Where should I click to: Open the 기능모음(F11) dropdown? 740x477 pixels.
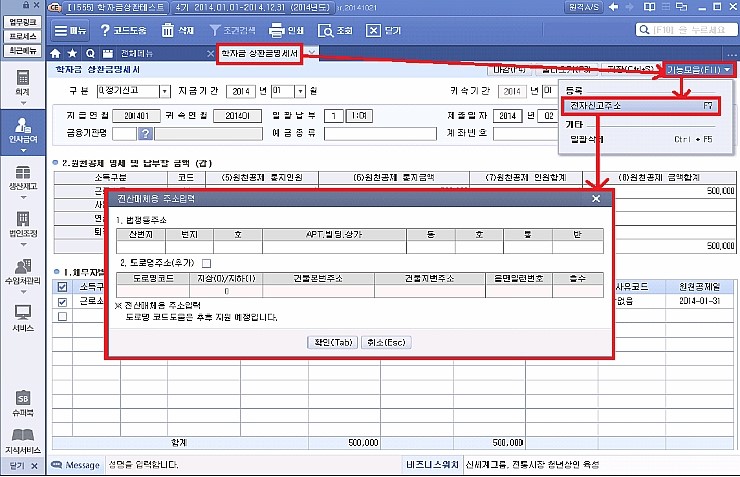[698, 70]
